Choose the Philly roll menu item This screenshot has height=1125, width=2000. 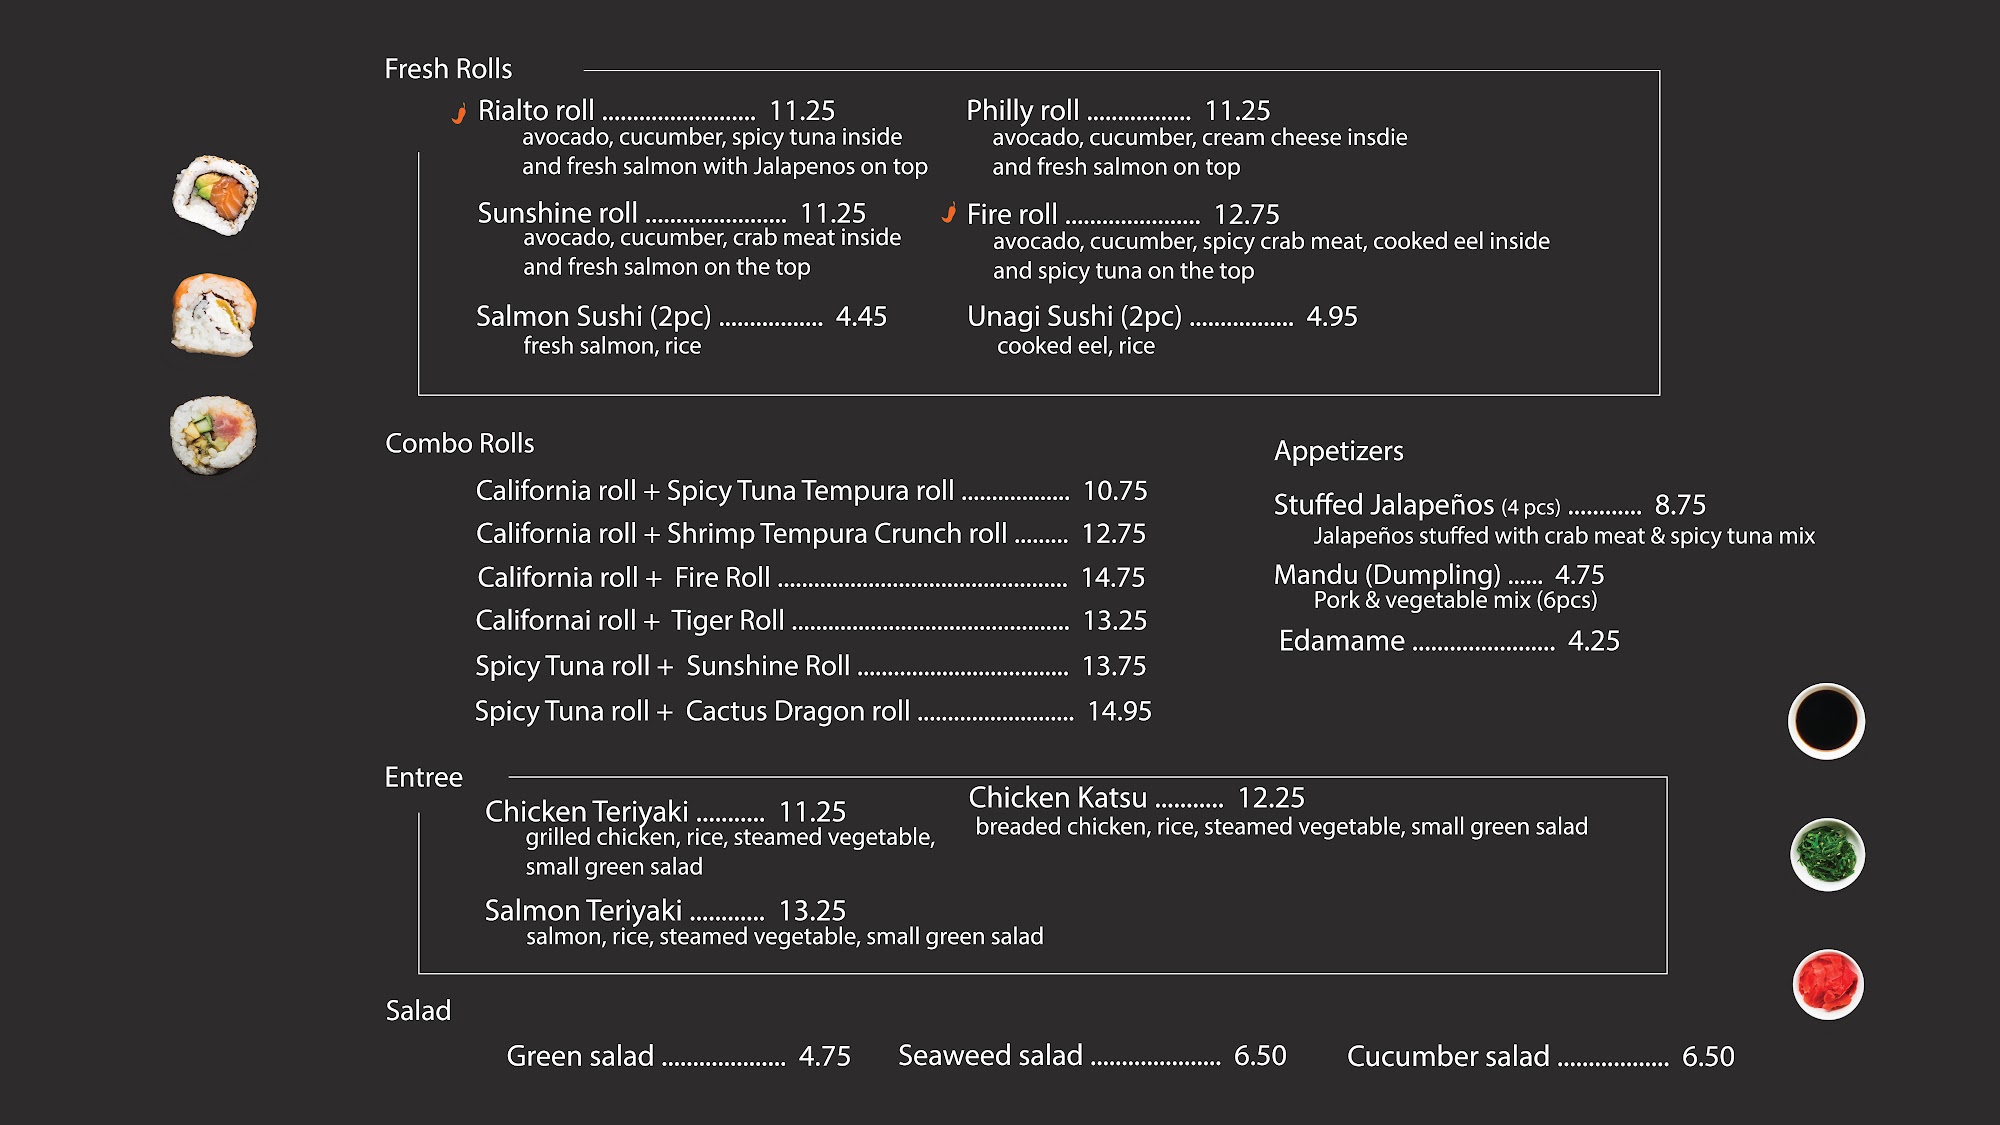coord(1022,110)
